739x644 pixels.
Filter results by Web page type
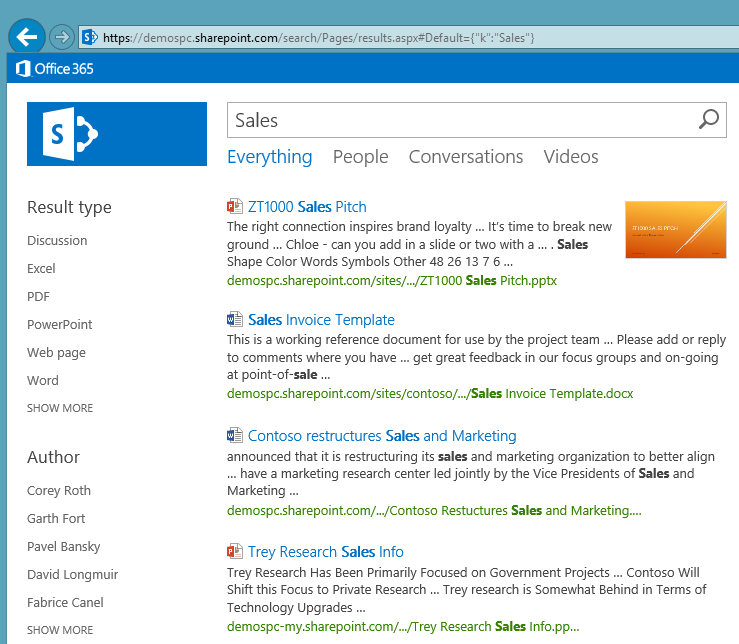[56, 353]
